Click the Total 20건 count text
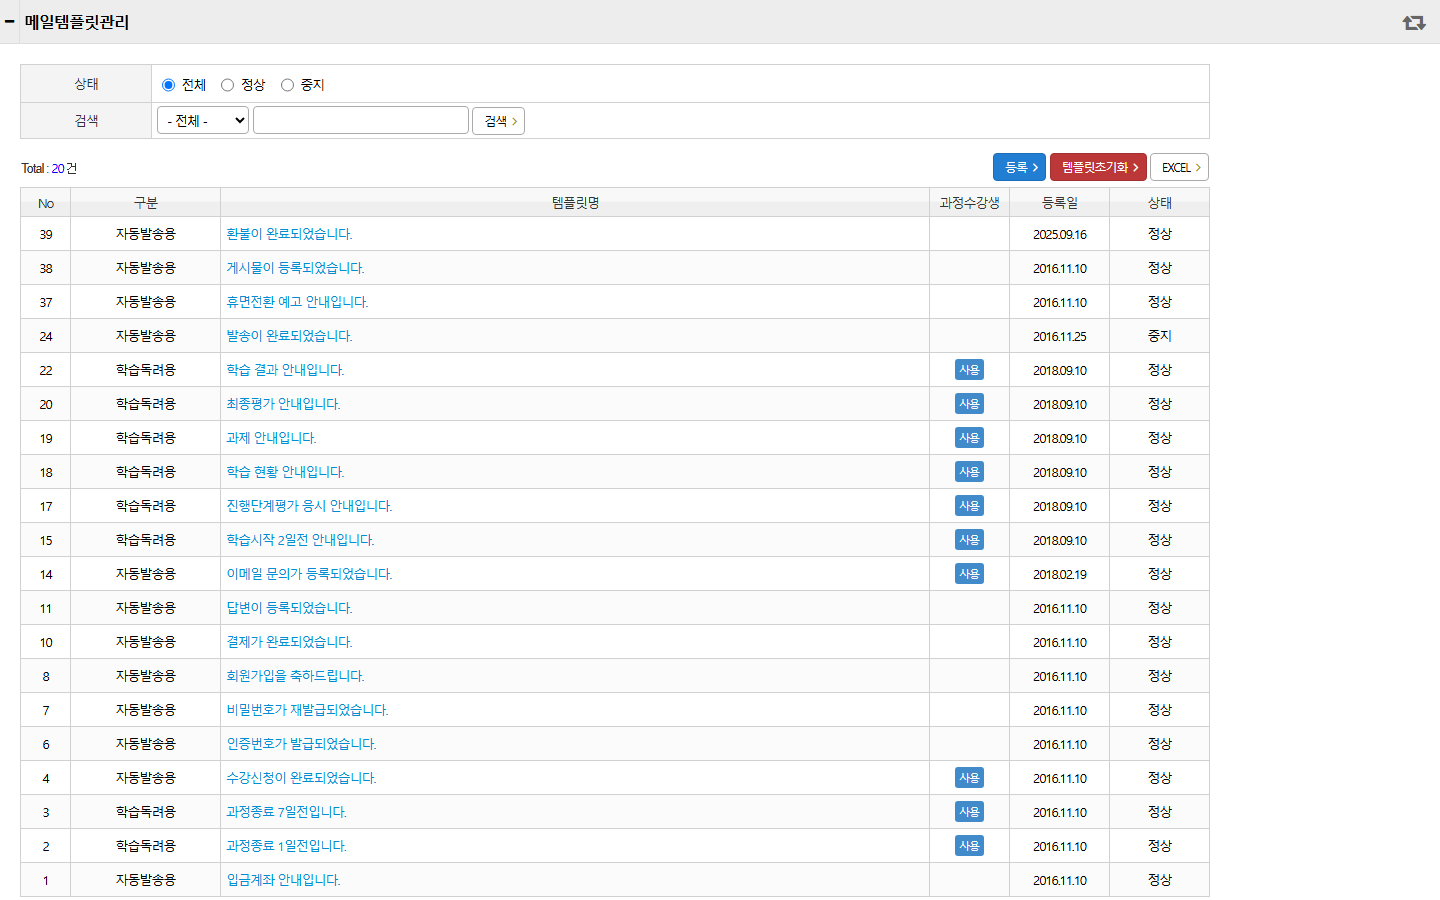 pos(49,168)
